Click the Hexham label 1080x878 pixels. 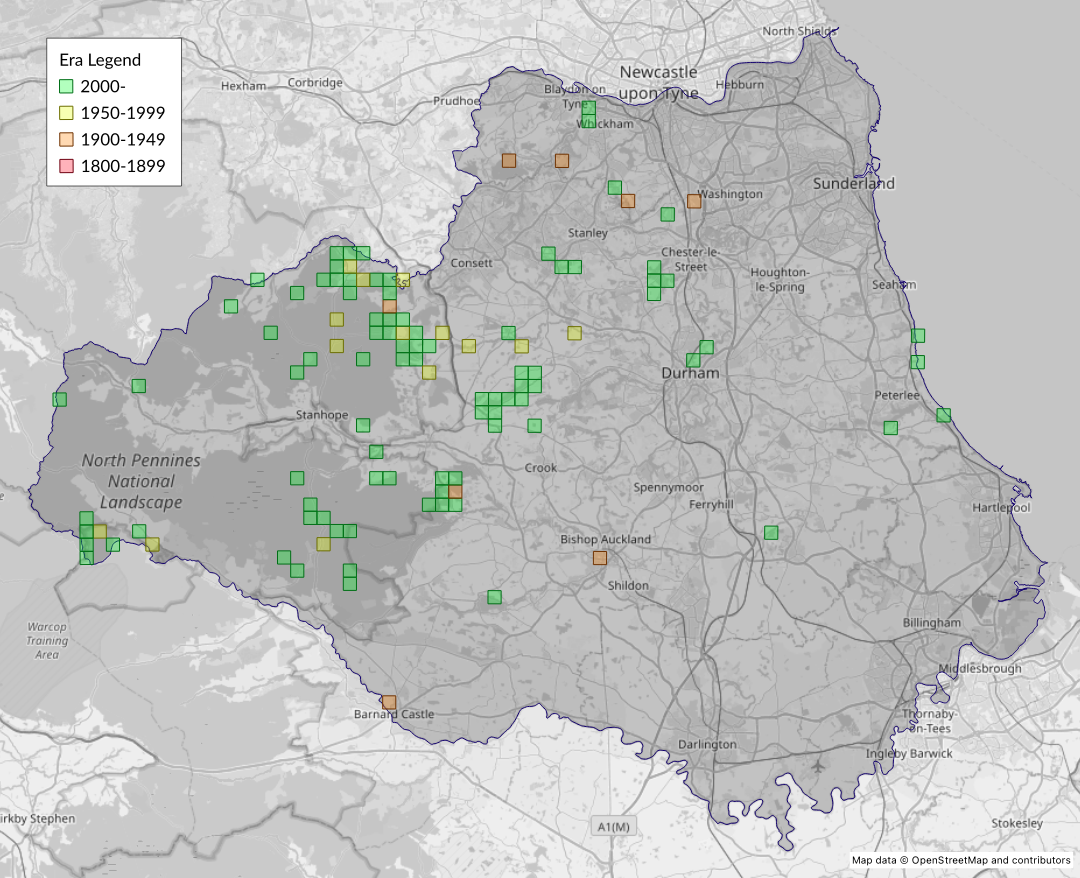pos(243,86)
